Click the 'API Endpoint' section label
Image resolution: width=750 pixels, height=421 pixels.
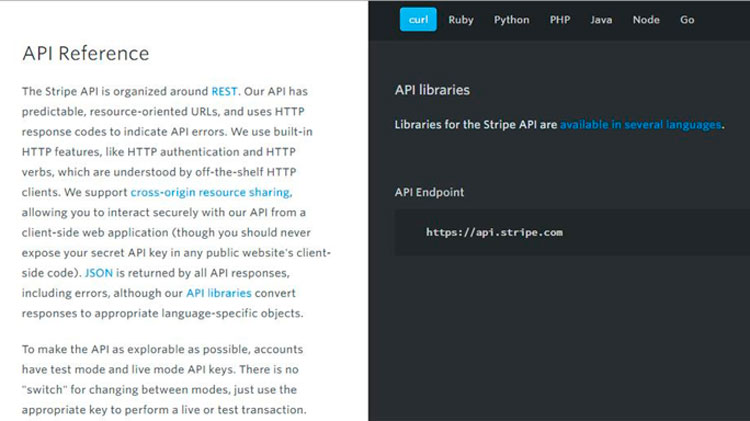tap(430, 192)
